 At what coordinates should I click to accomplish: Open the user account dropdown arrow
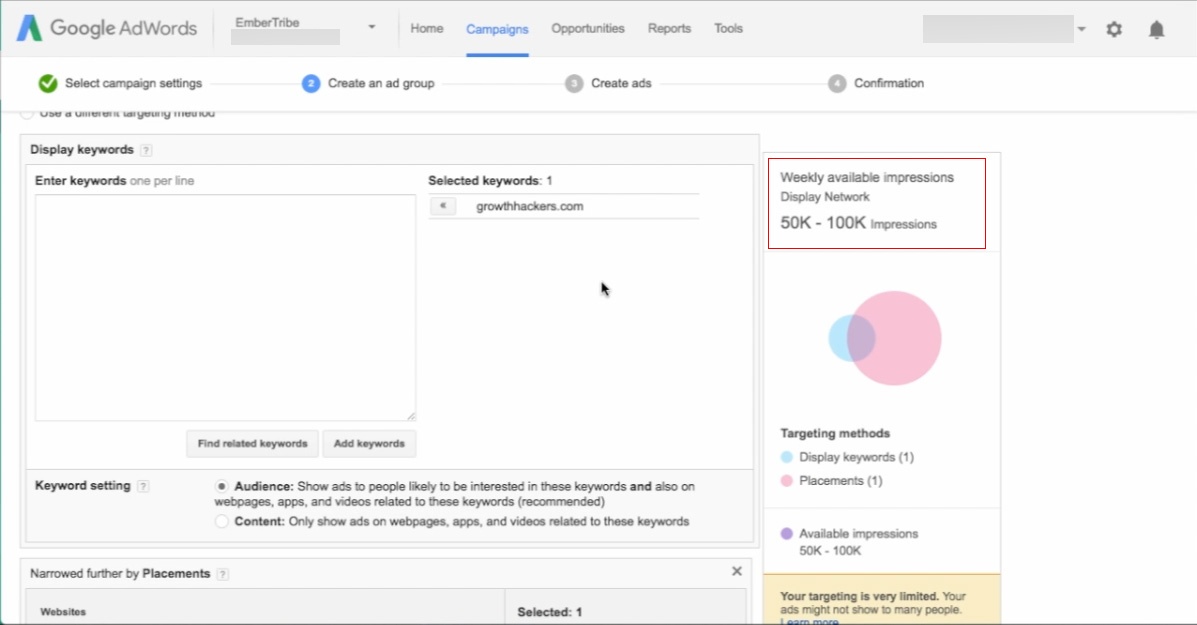pyautogui.click(x=1081, y=29)
